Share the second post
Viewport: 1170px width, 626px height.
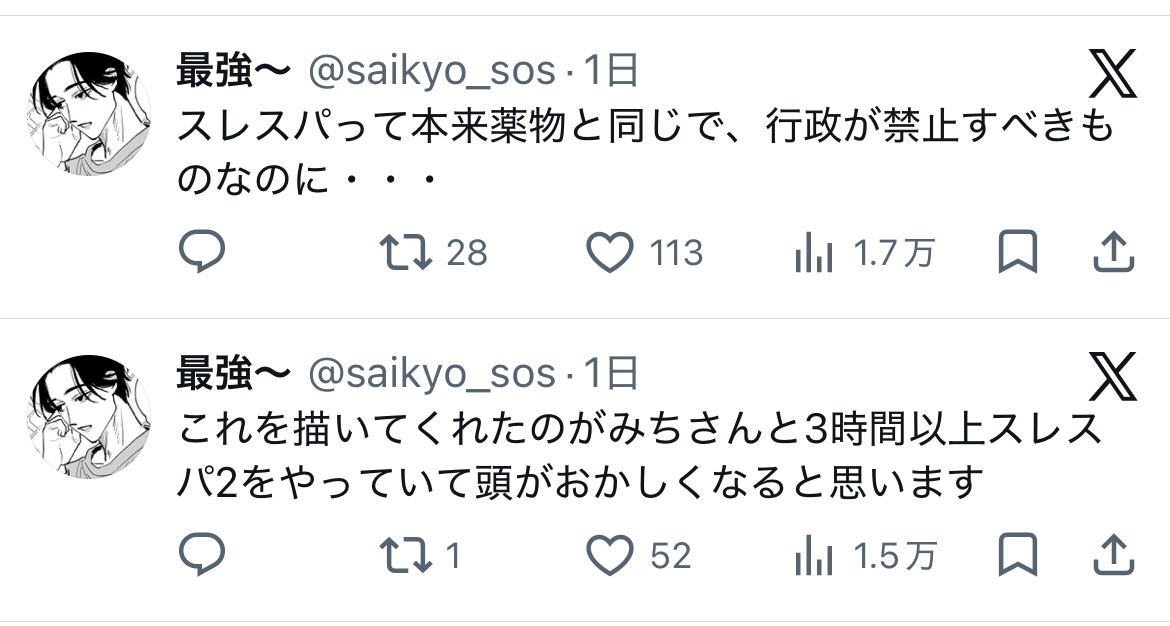pos(1112,555)
